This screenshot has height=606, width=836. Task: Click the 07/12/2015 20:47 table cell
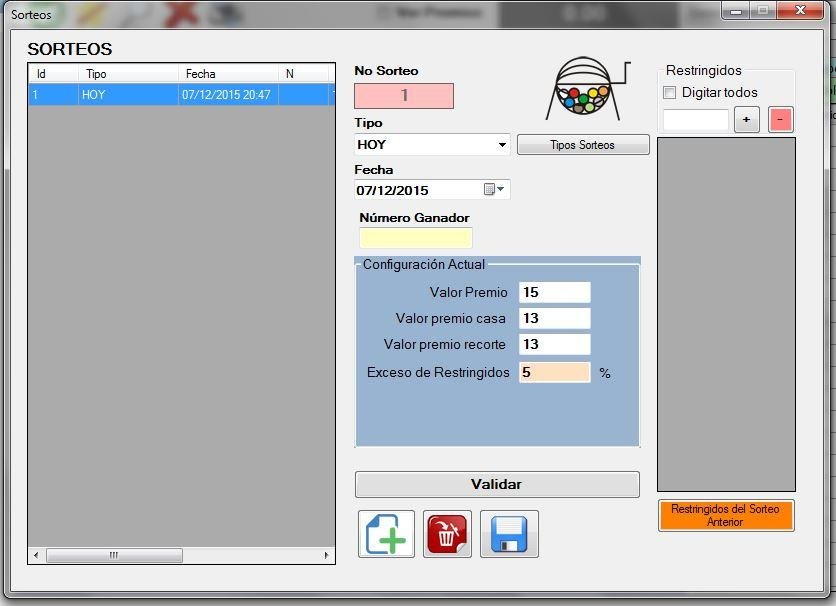227,95
